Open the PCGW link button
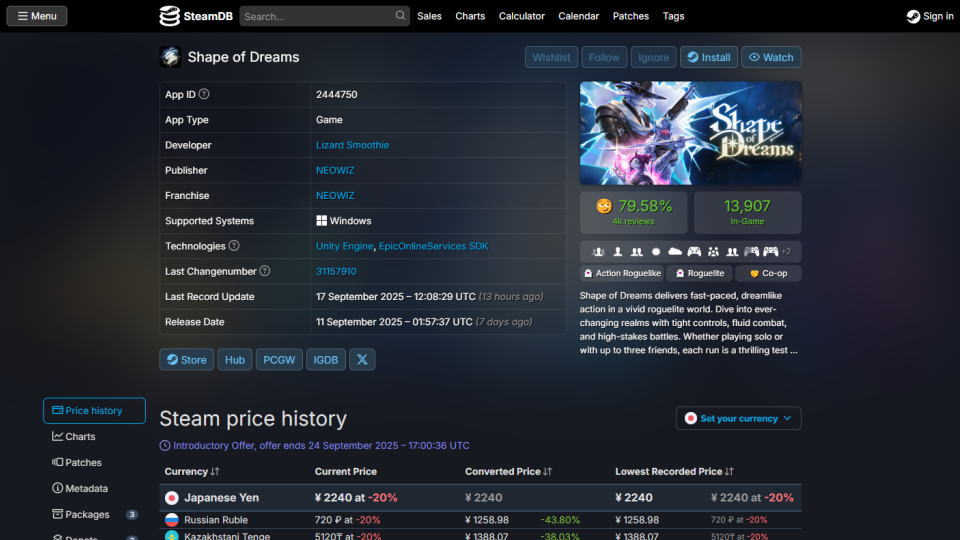The height and width of the screenshot is (540, 960). click(279, 359)
